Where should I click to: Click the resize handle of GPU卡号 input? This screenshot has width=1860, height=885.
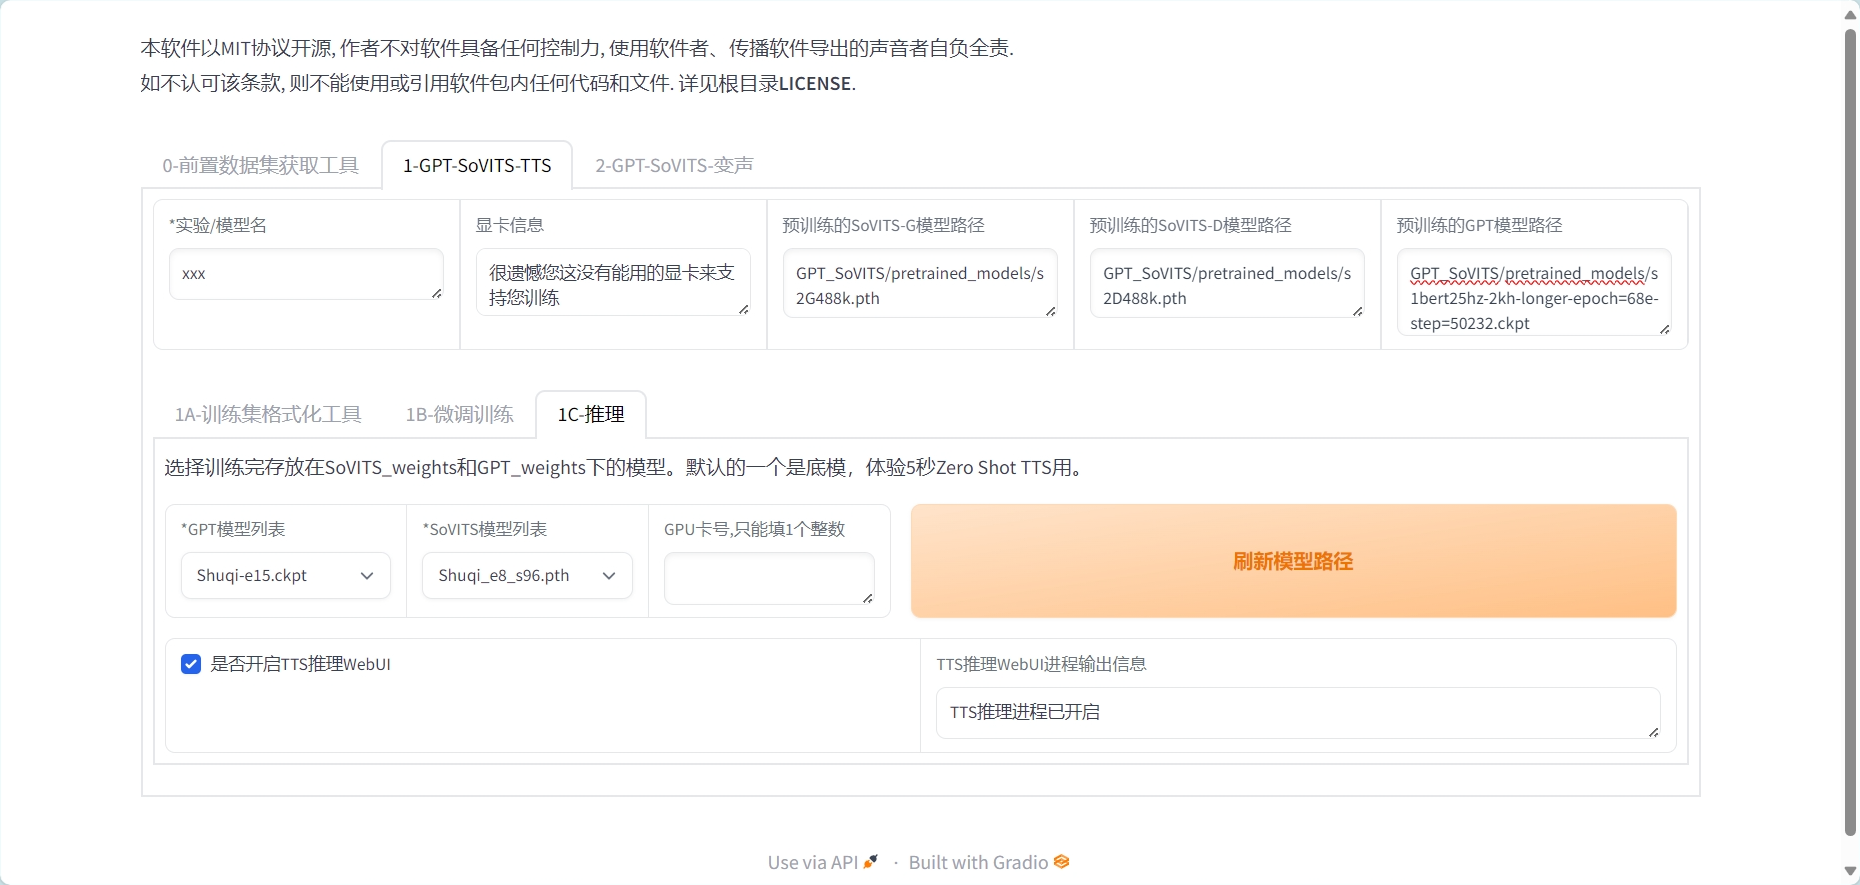pyautogui.click(x=868, y=598)
